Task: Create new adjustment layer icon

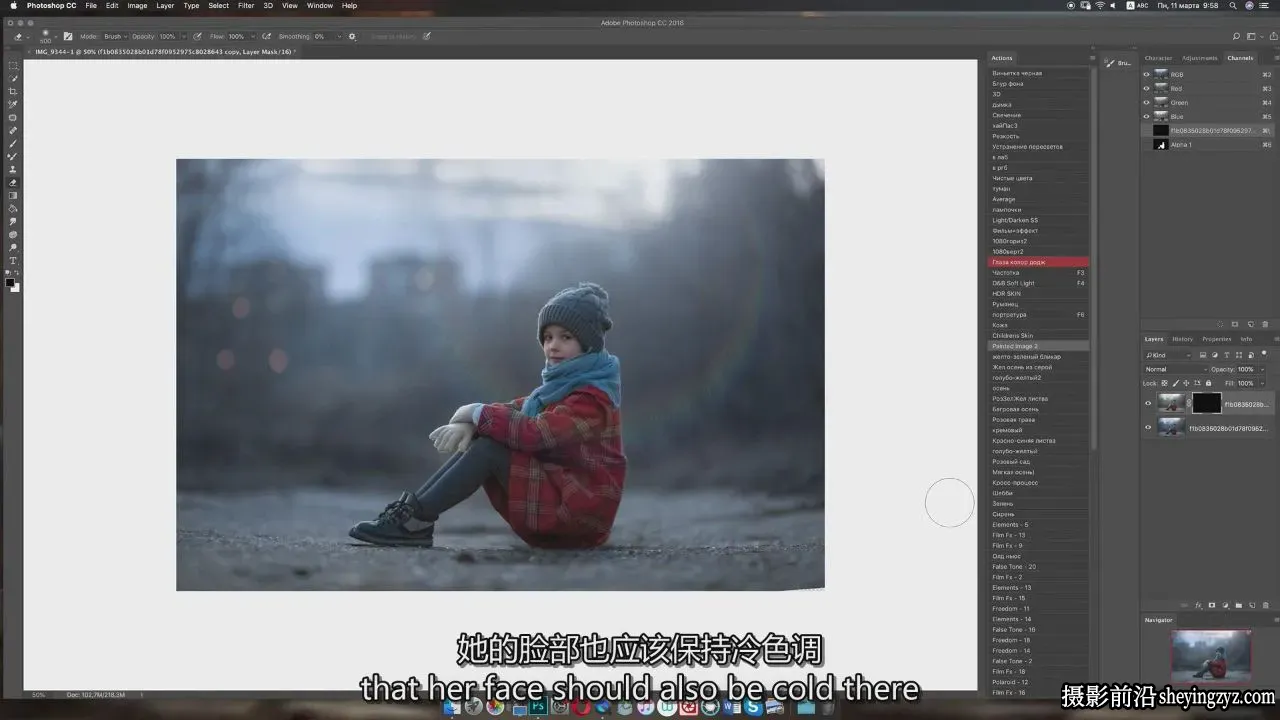Action: (x=1225, y=605)
